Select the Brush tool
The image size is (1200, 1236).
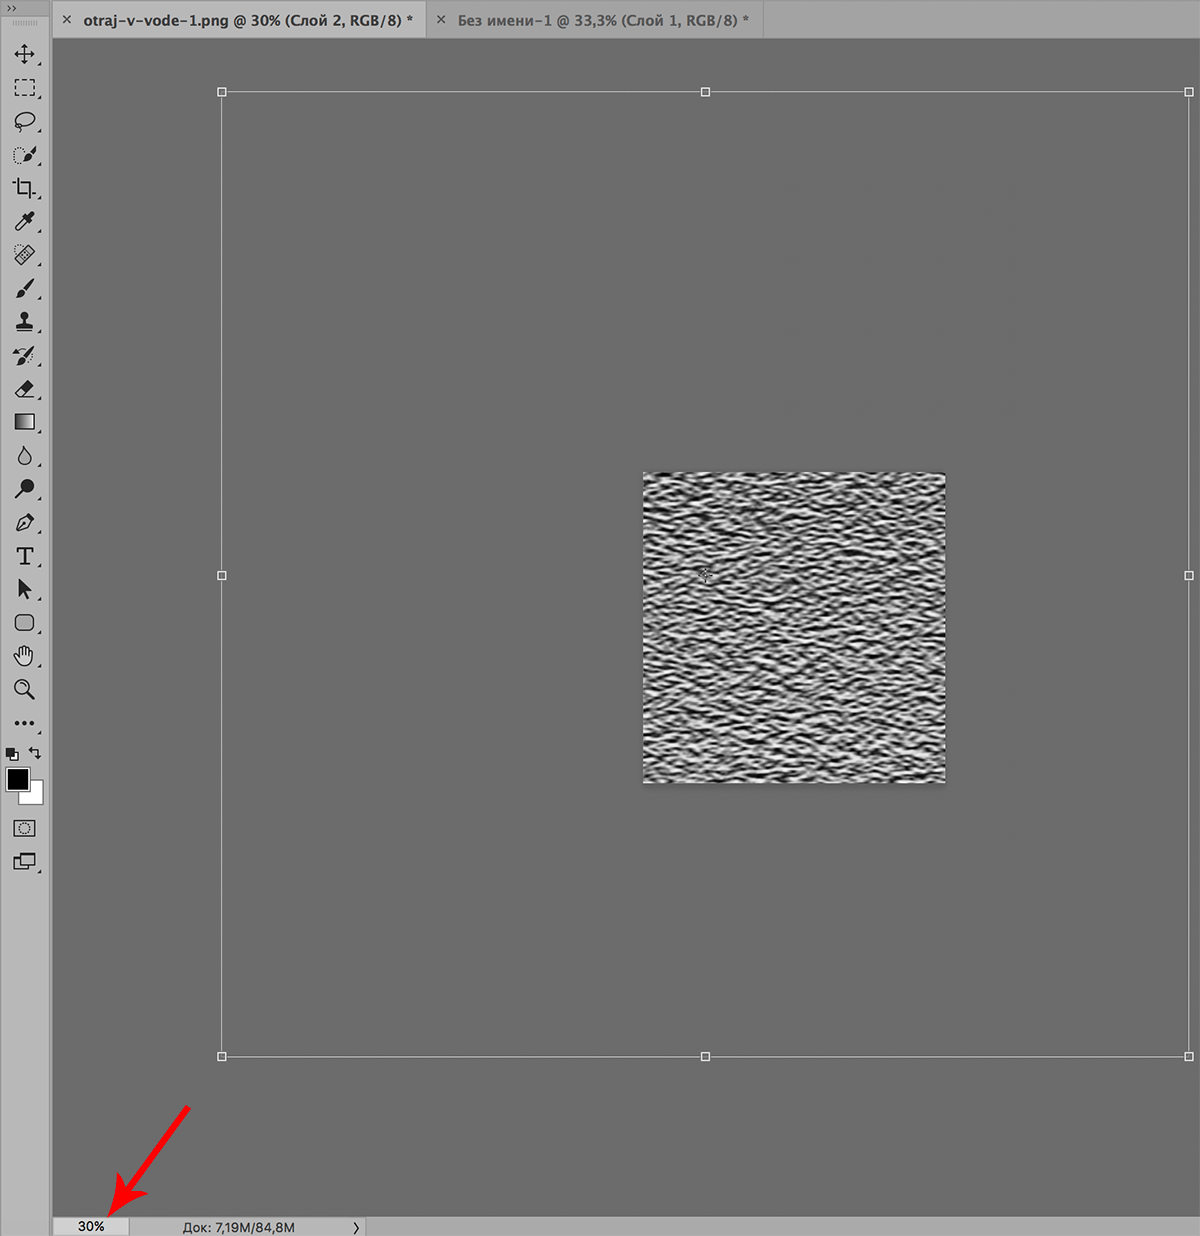point(24,289)
